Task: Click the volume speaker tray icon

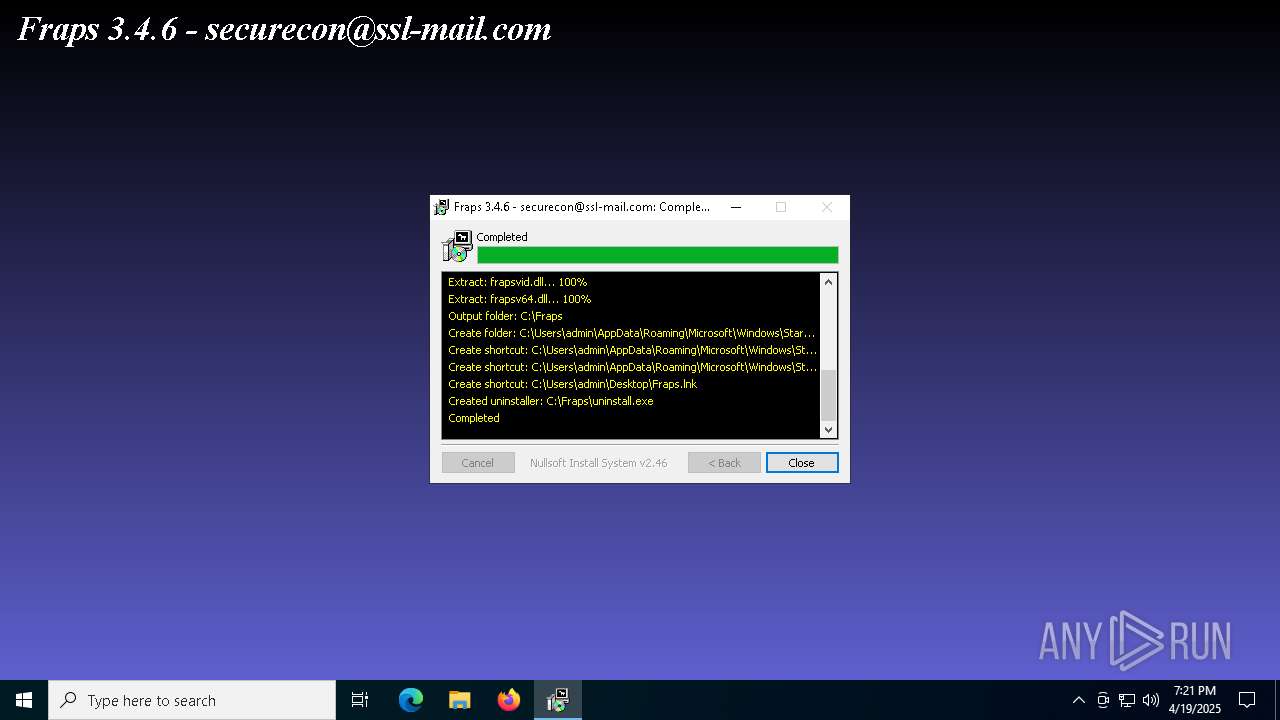Action: point(1151,700)
